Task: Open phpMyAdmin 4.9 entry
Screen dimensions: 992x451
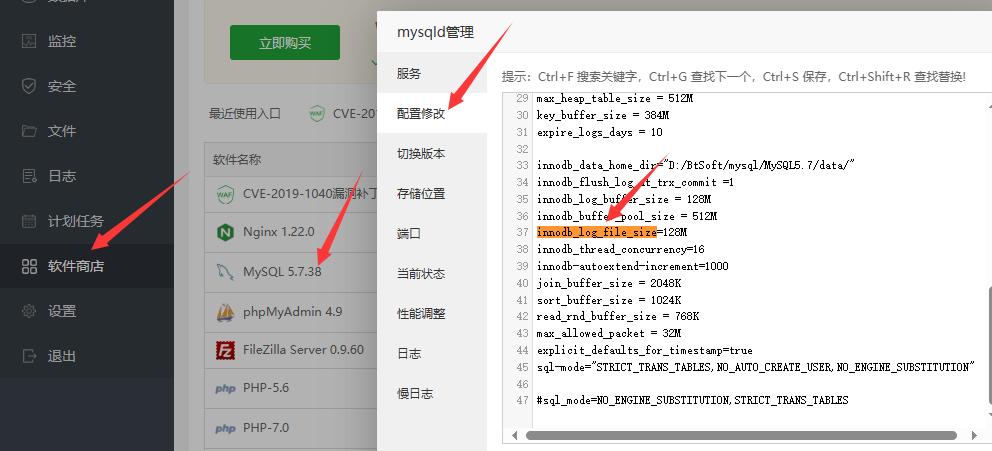Action: [x=292, y=312]
